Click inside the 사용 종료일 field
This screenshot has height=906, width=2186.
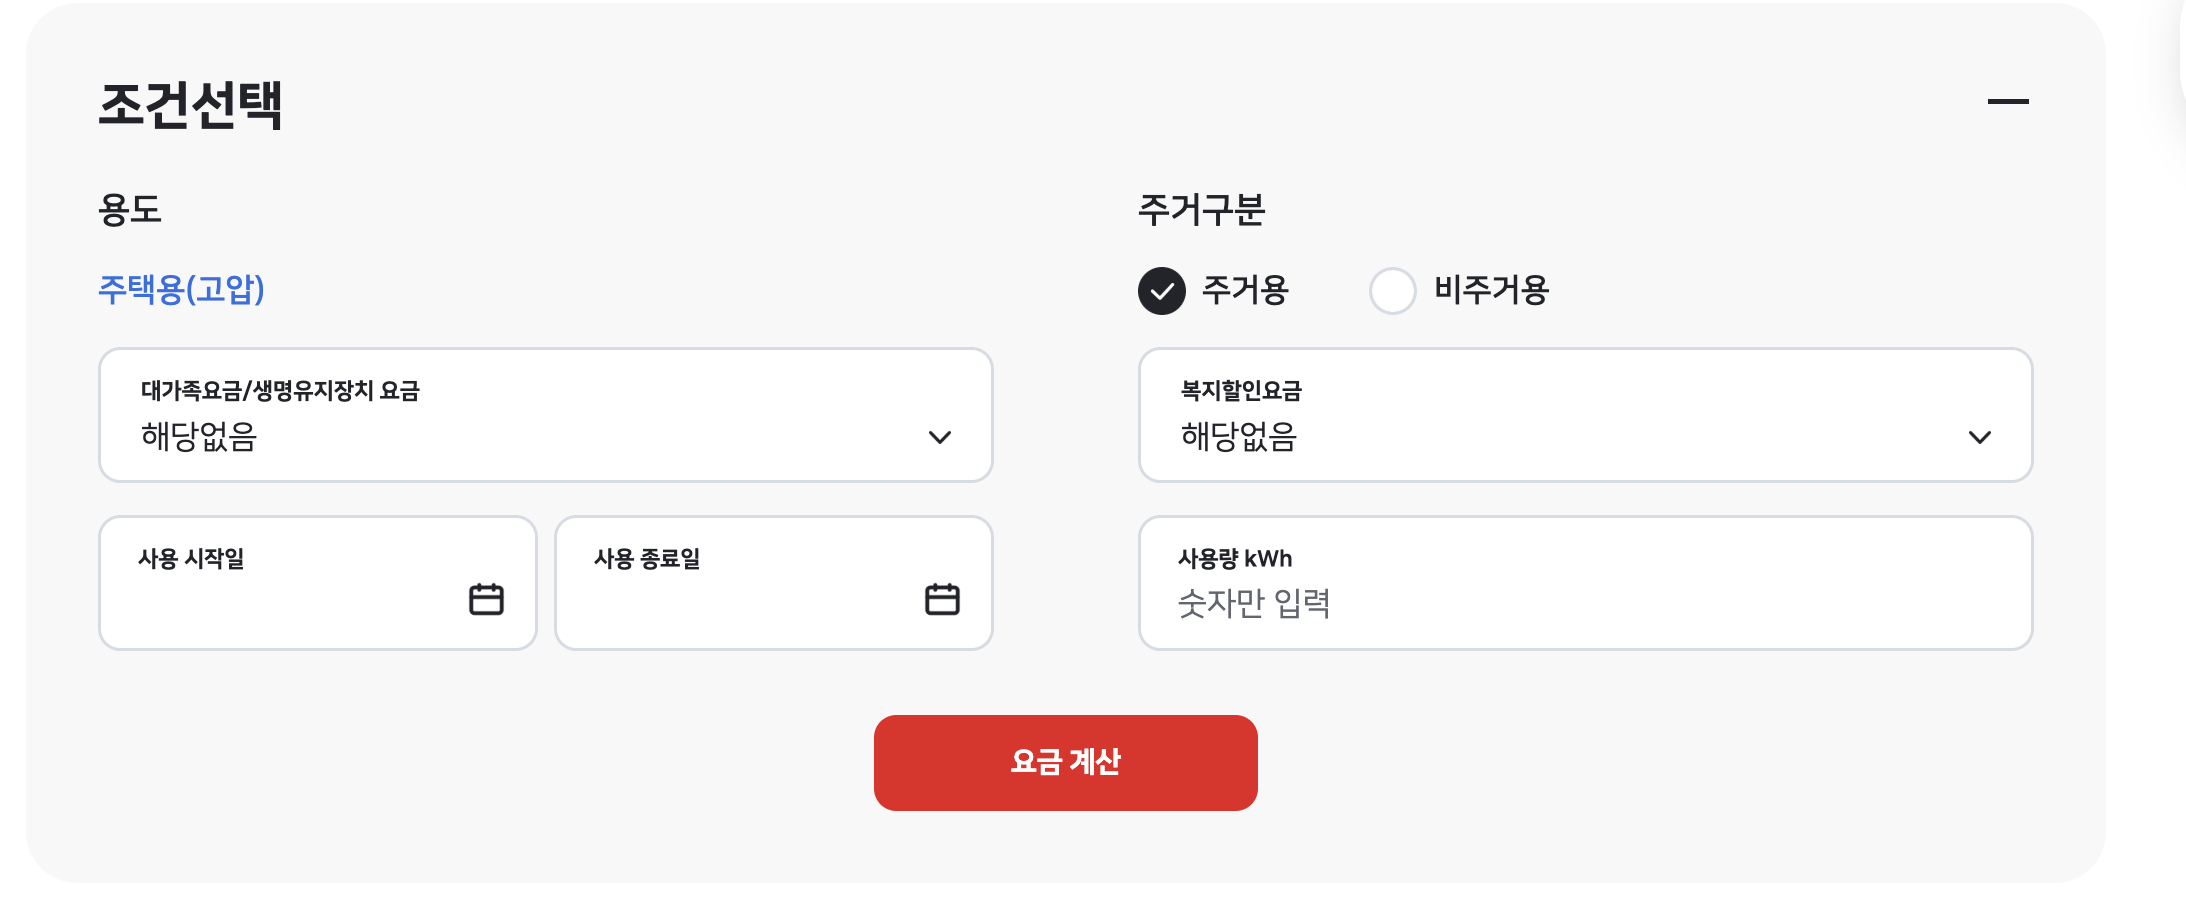760,583
